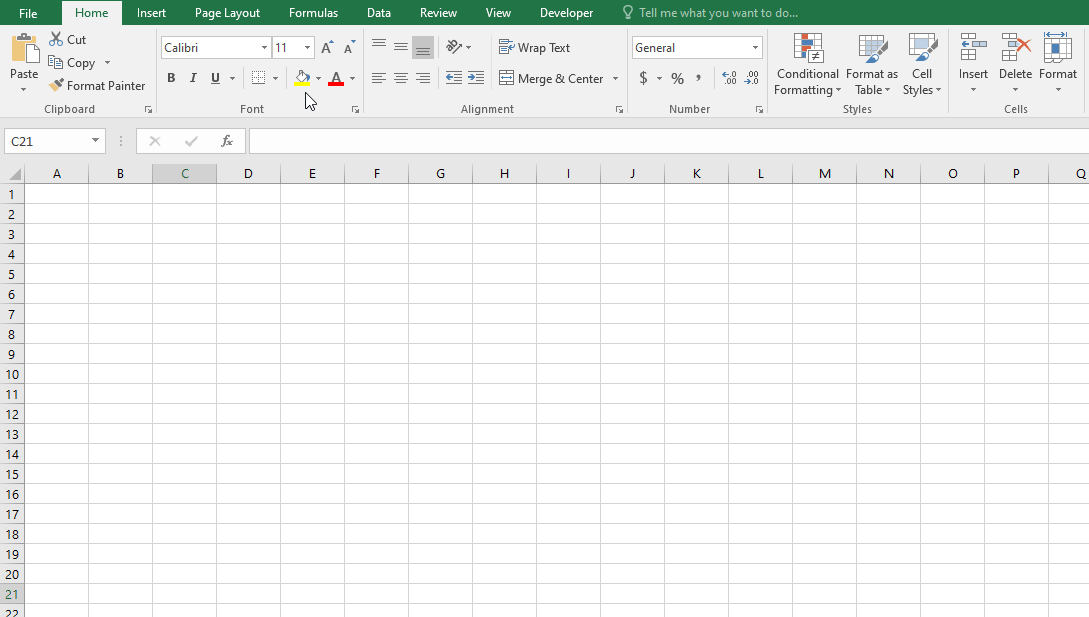Open the Calibri font name dropdown
Image resolution: width=1089 pixels, height=617 pixels.
(264, 48)
